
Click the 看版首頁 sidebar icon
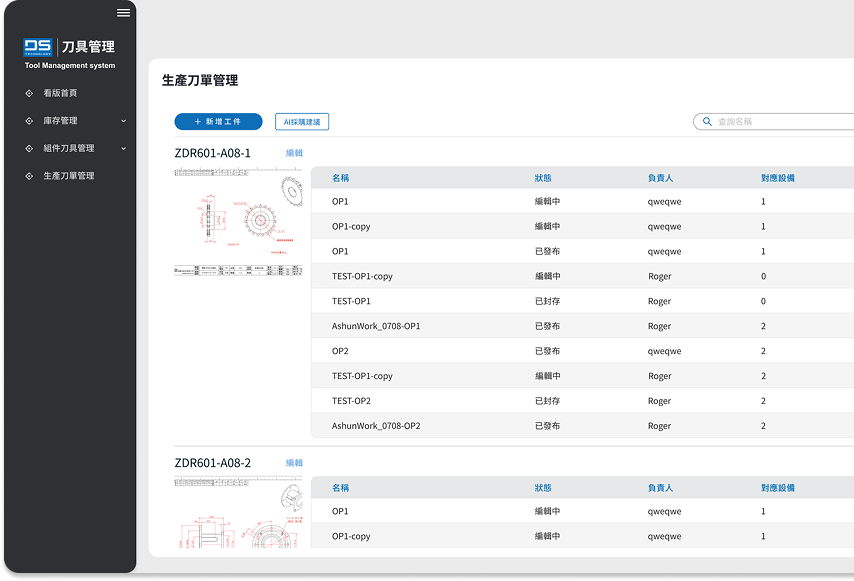[29, 93]
